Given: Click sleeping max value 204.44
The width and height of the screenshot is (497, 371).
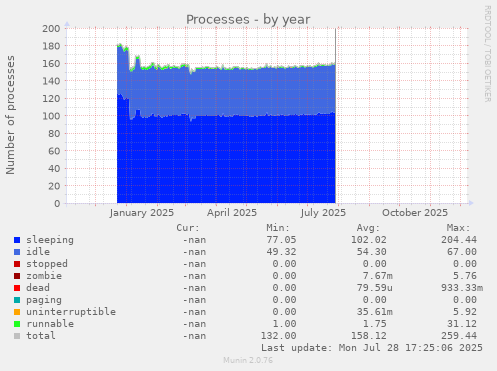Looking at the screenshot, I should (x=459, y=240).
